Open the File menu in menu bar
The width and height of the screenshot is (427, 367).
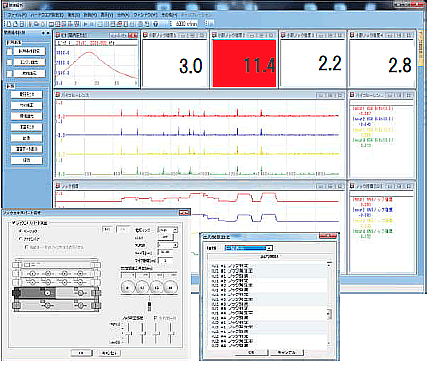click(17, 15)
